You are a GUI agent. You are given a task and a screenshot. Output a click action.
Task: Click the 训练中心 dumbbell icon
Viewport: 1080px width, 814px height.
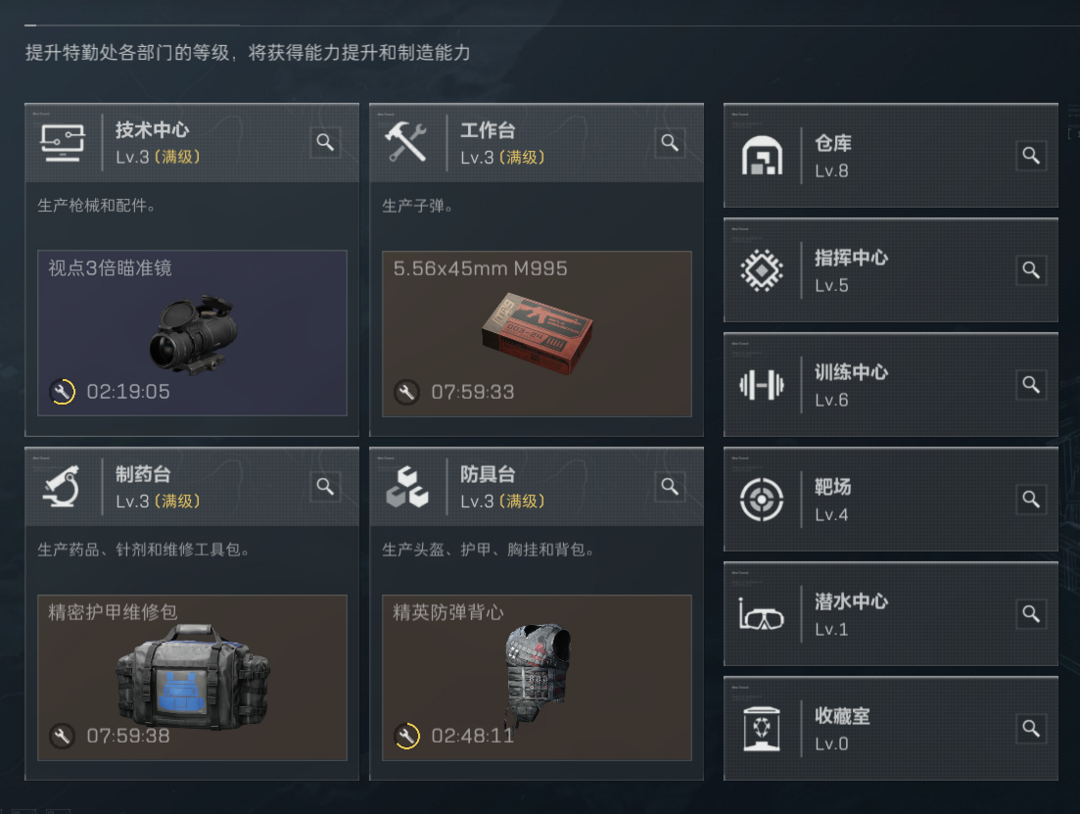762,385
